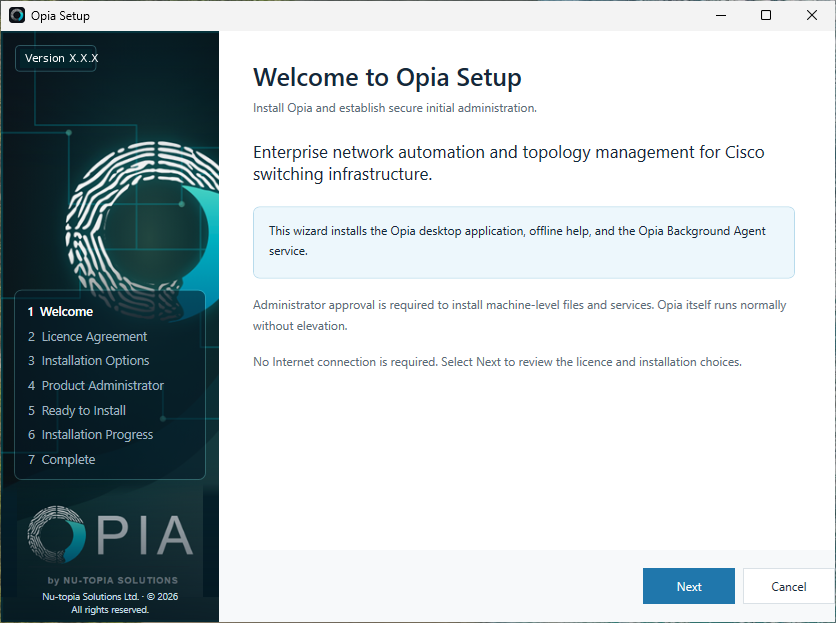Open the Installation Options step
The image size is (836, 623).
(89, 361)
